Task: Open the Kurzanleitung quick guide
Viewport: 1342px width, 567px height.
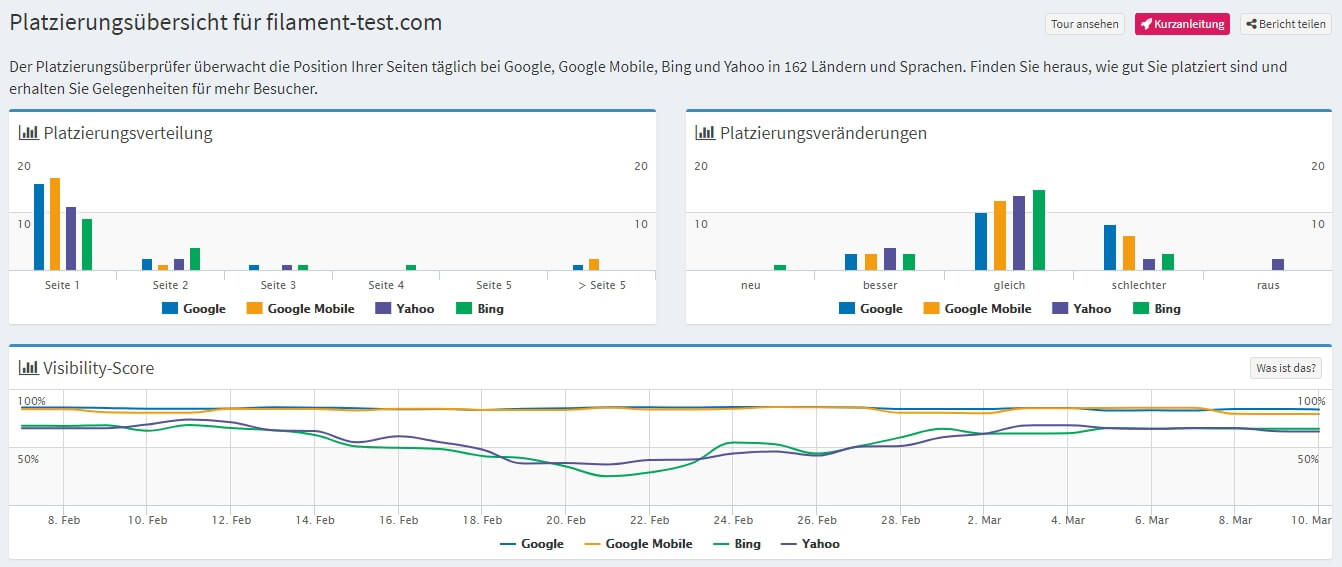Action: click(1181, 24)
